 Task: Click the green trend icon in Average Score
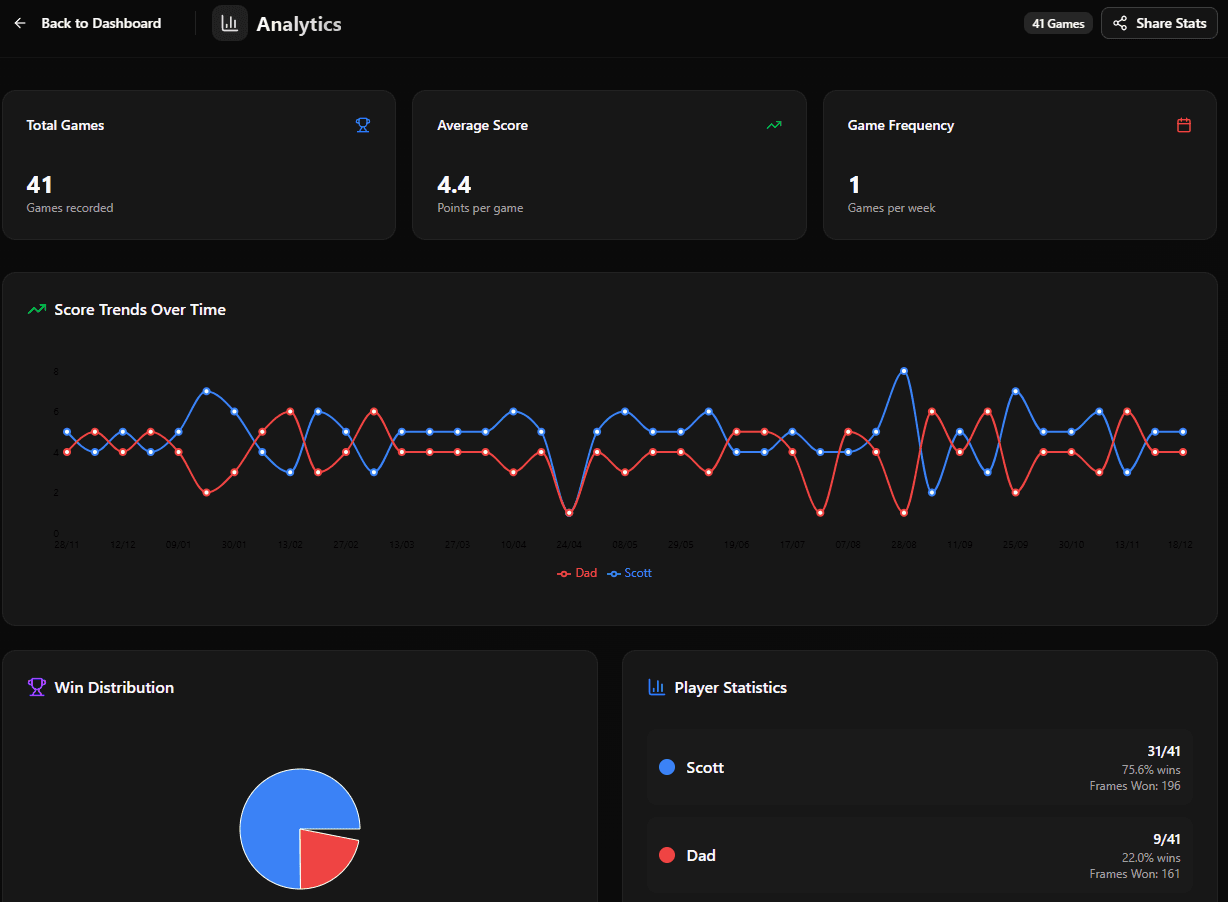coord(774,125)
